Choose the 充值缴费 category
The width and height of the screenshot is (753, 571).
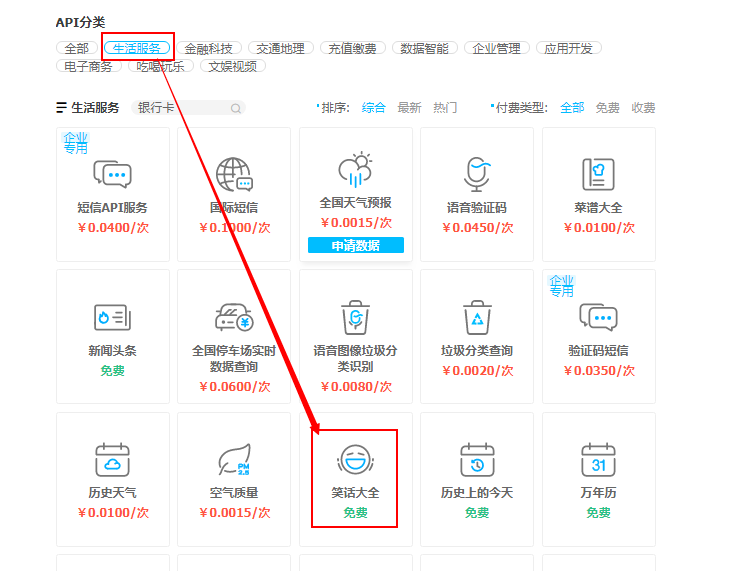pyautogui.click(x=352, y=49)
